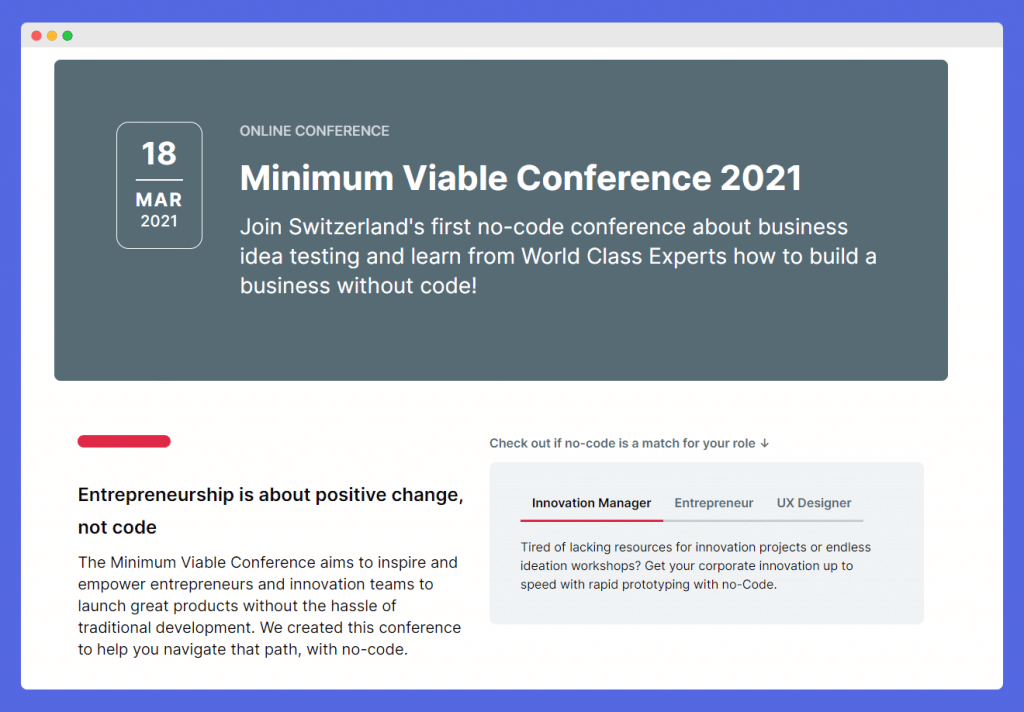Click the yellow minimize window dot
Viewport: 1024px width, 712px height.
52,36
